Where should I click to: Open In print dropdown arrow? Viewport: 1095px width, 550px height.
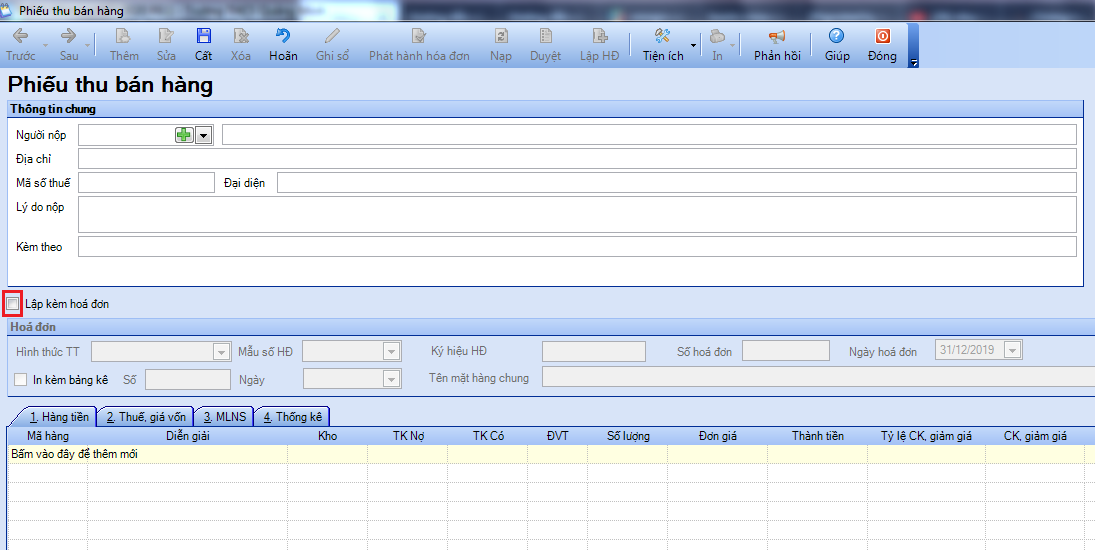coord(733,45)
